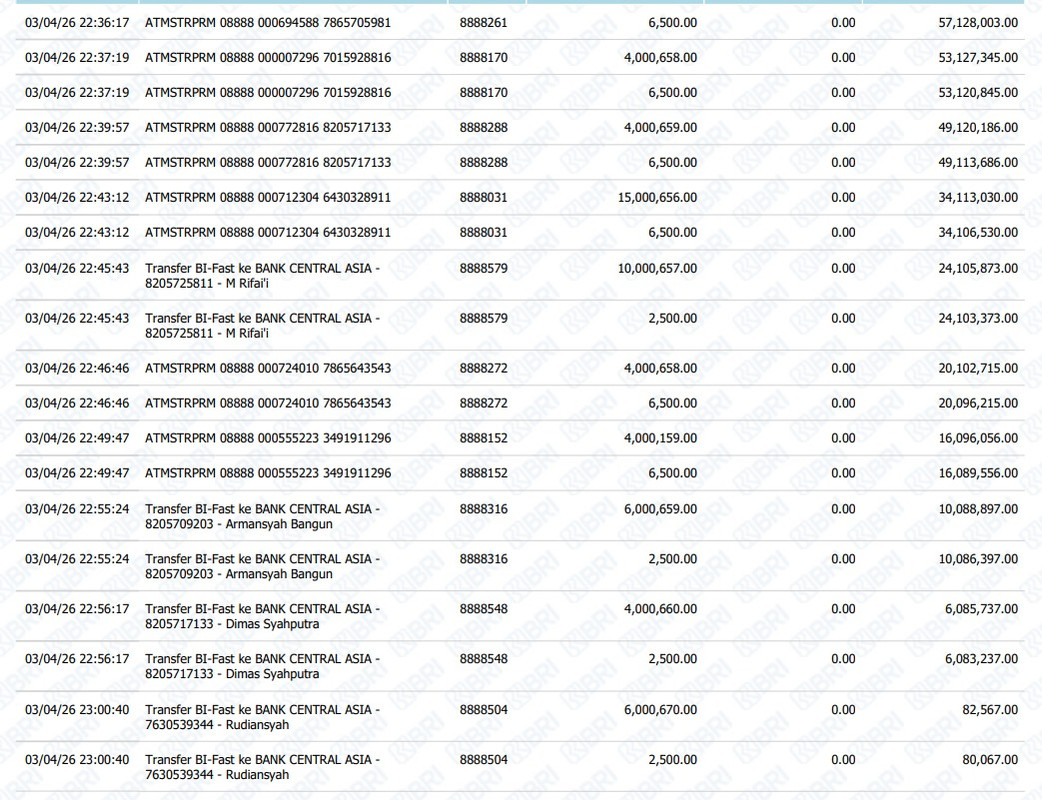This screenshot has height=800, width=1042.
Task: Select debit amount 15,000,656.00
Action: [657, 197]
